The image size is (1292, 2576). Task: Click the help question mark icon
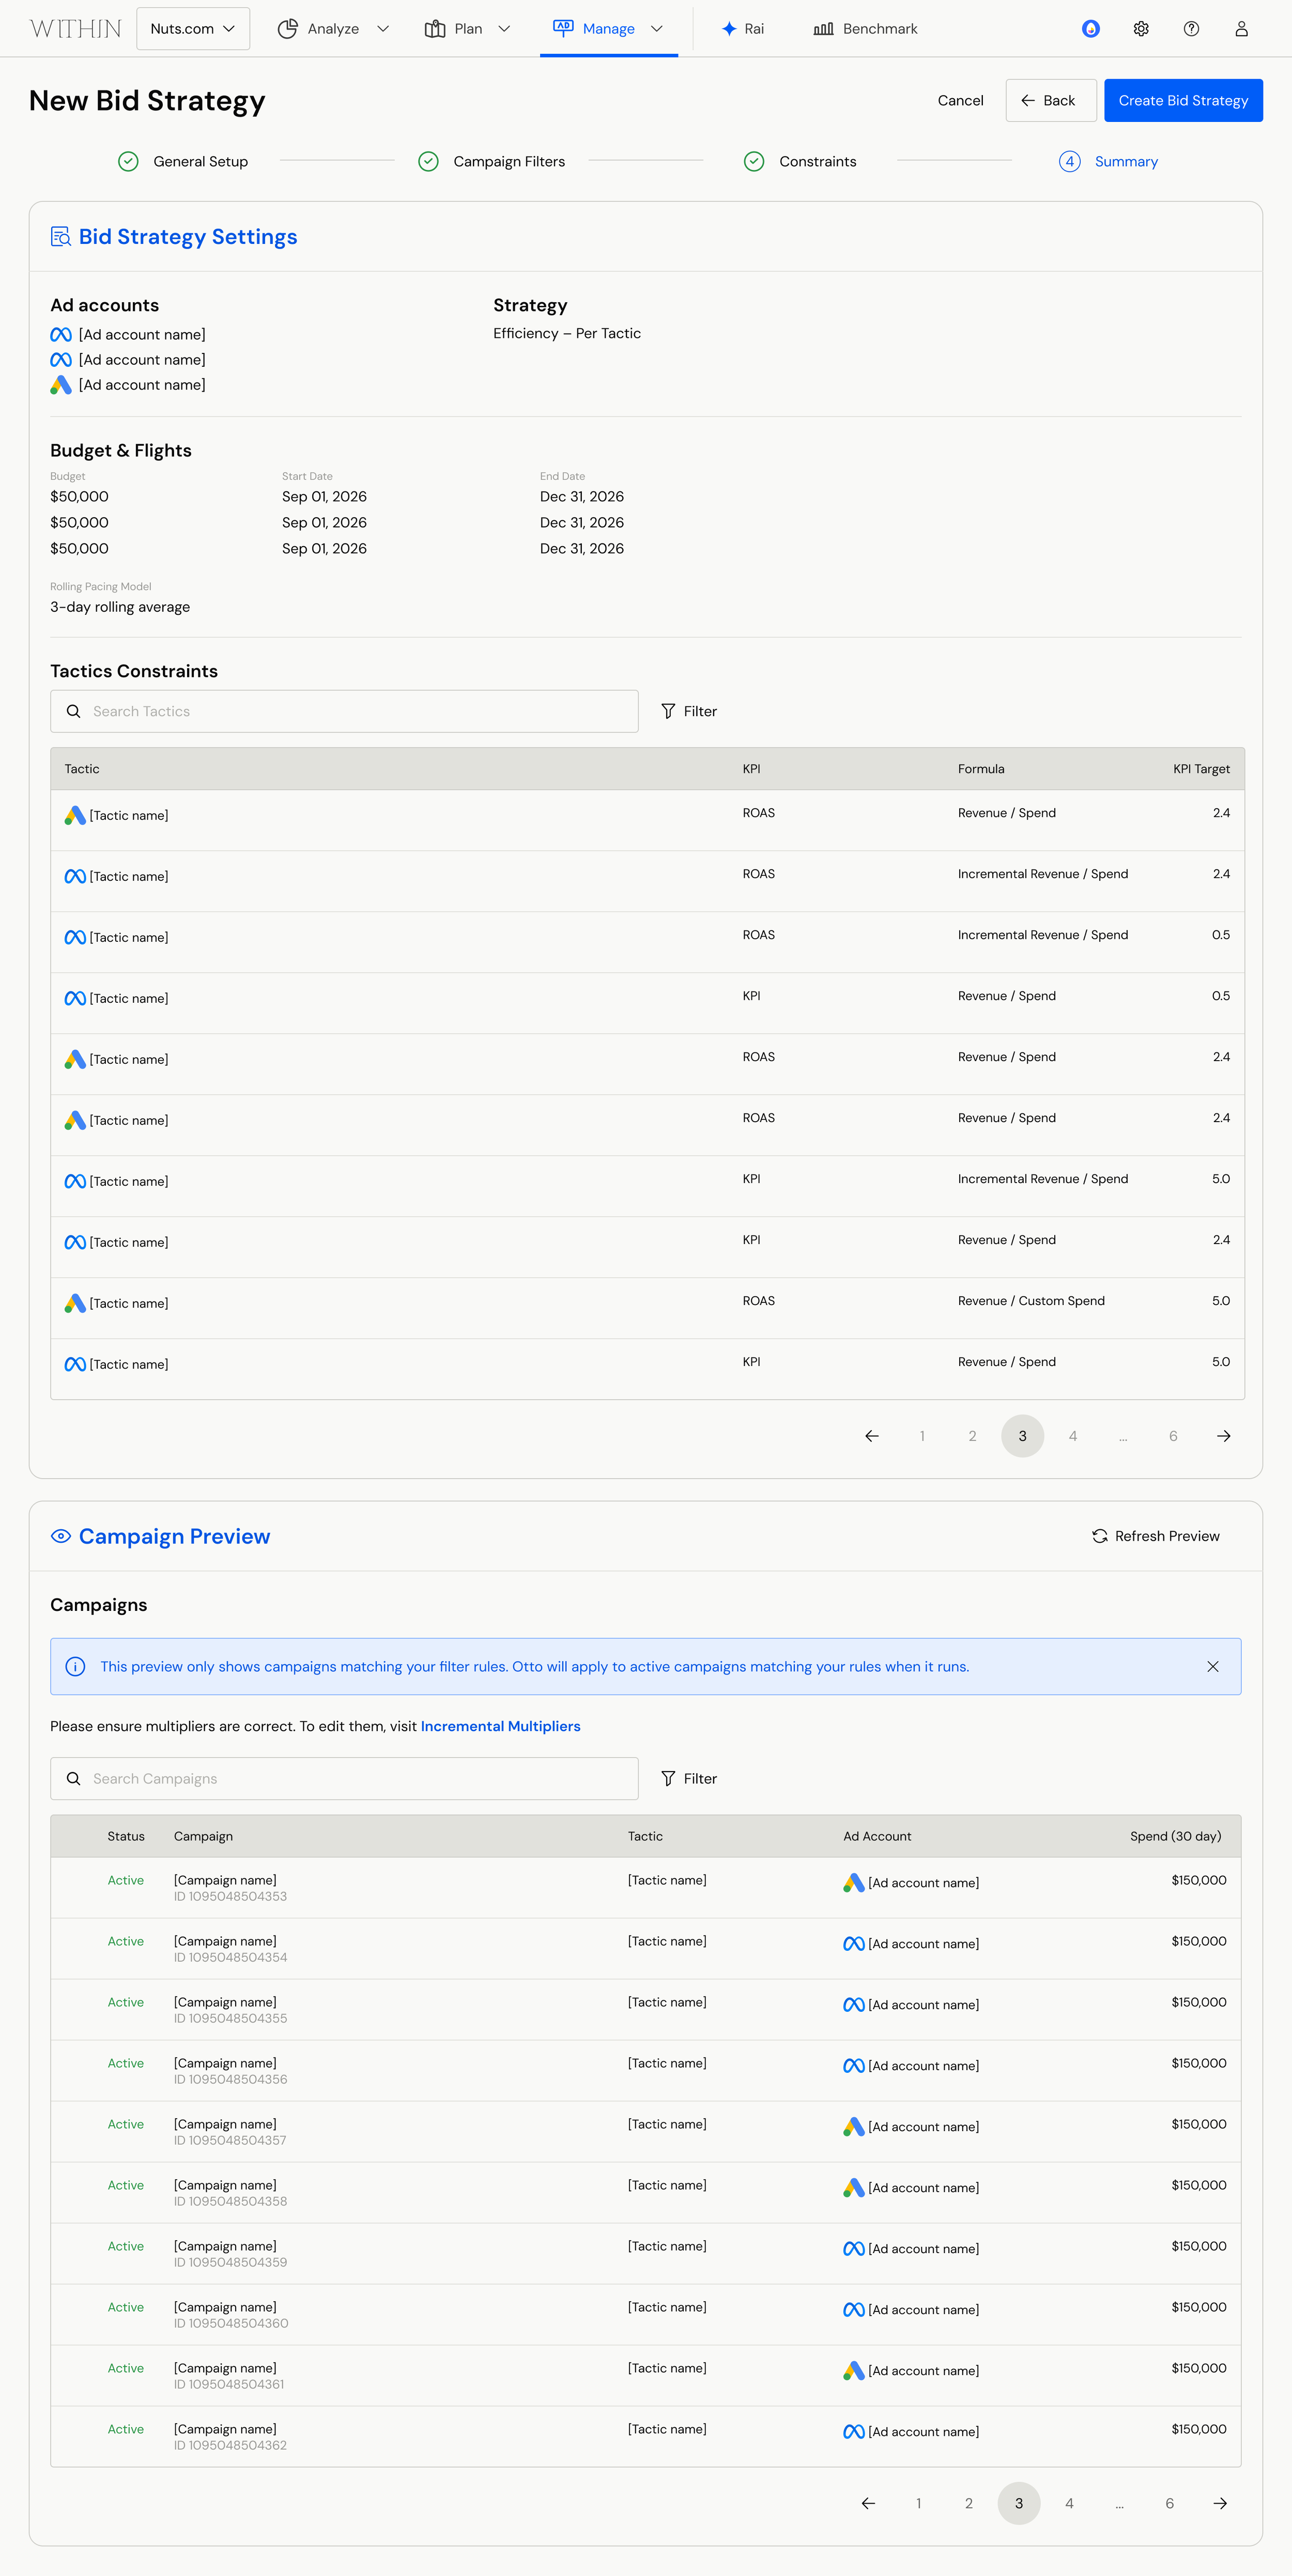point(1191,29)
